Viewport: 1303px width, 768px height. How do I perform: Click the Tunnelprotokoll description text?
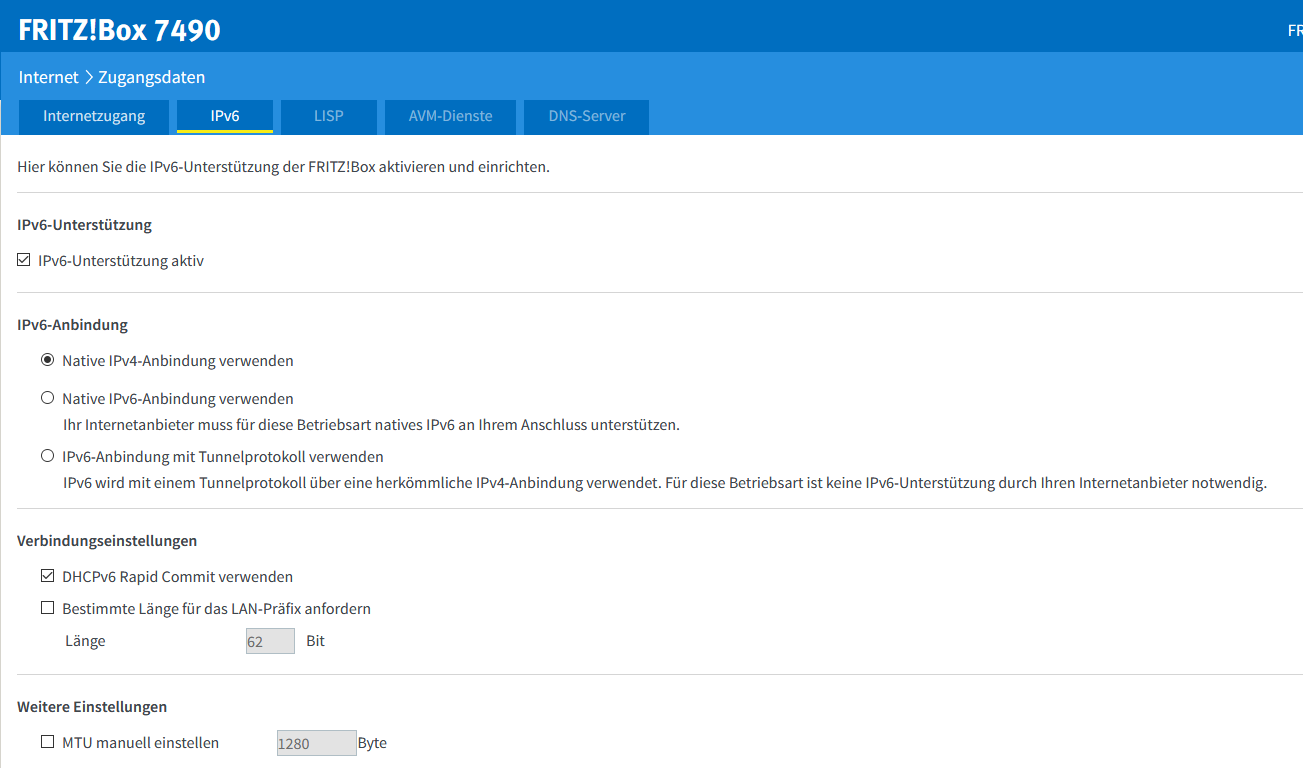(665, 483)
